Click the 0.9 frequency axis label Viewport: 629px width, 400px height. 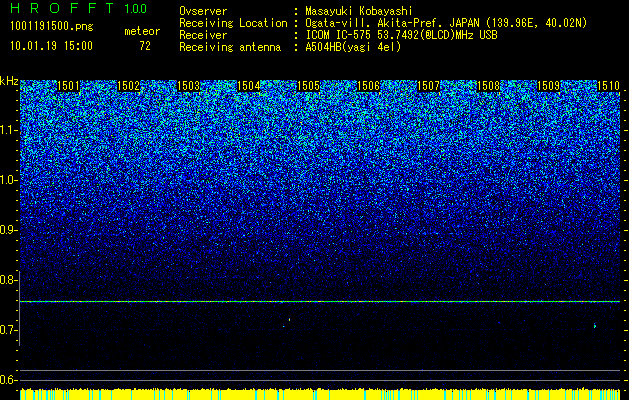pyautogui.click(x=8, y=230)
